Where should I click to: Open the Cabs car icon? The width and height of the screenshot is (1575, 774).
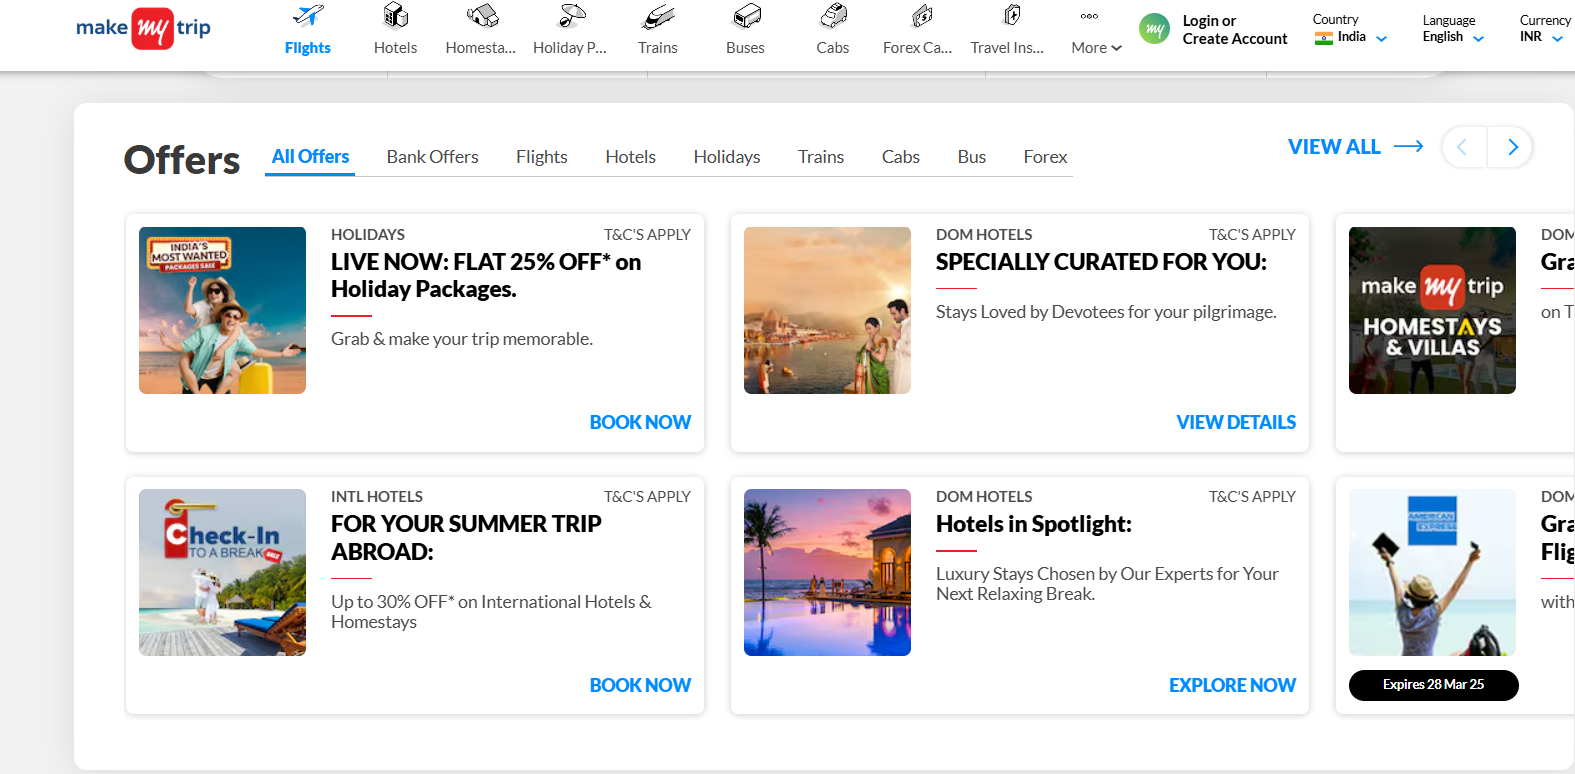(833, 16)
